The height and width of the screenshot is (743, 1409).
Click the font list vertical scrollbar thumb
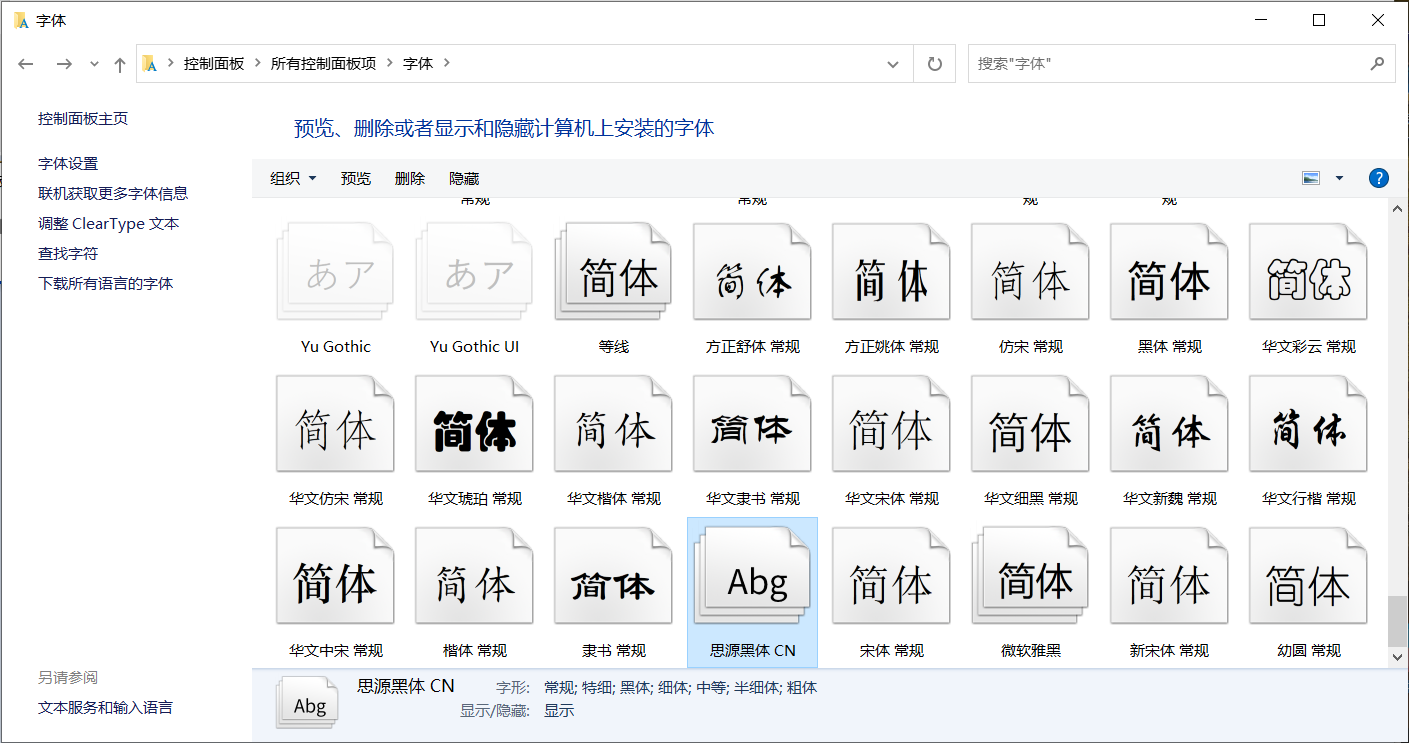(1398, 621)
